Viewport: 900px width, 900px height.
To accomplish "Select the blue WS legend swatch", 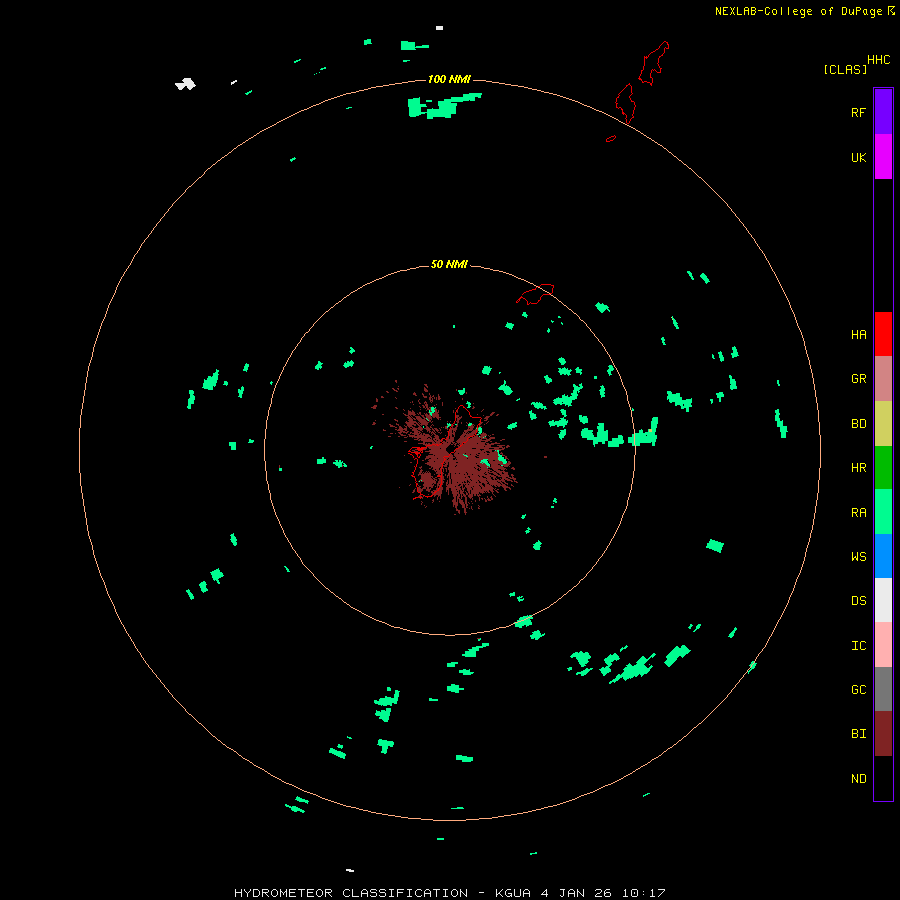I will (883, 556).
